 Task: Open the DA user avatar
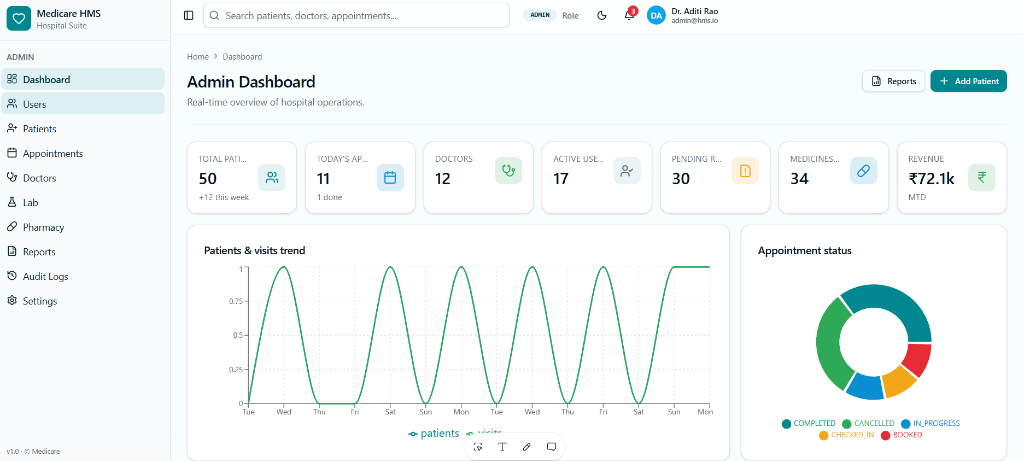pyautogui.click(x=656, y=16)
